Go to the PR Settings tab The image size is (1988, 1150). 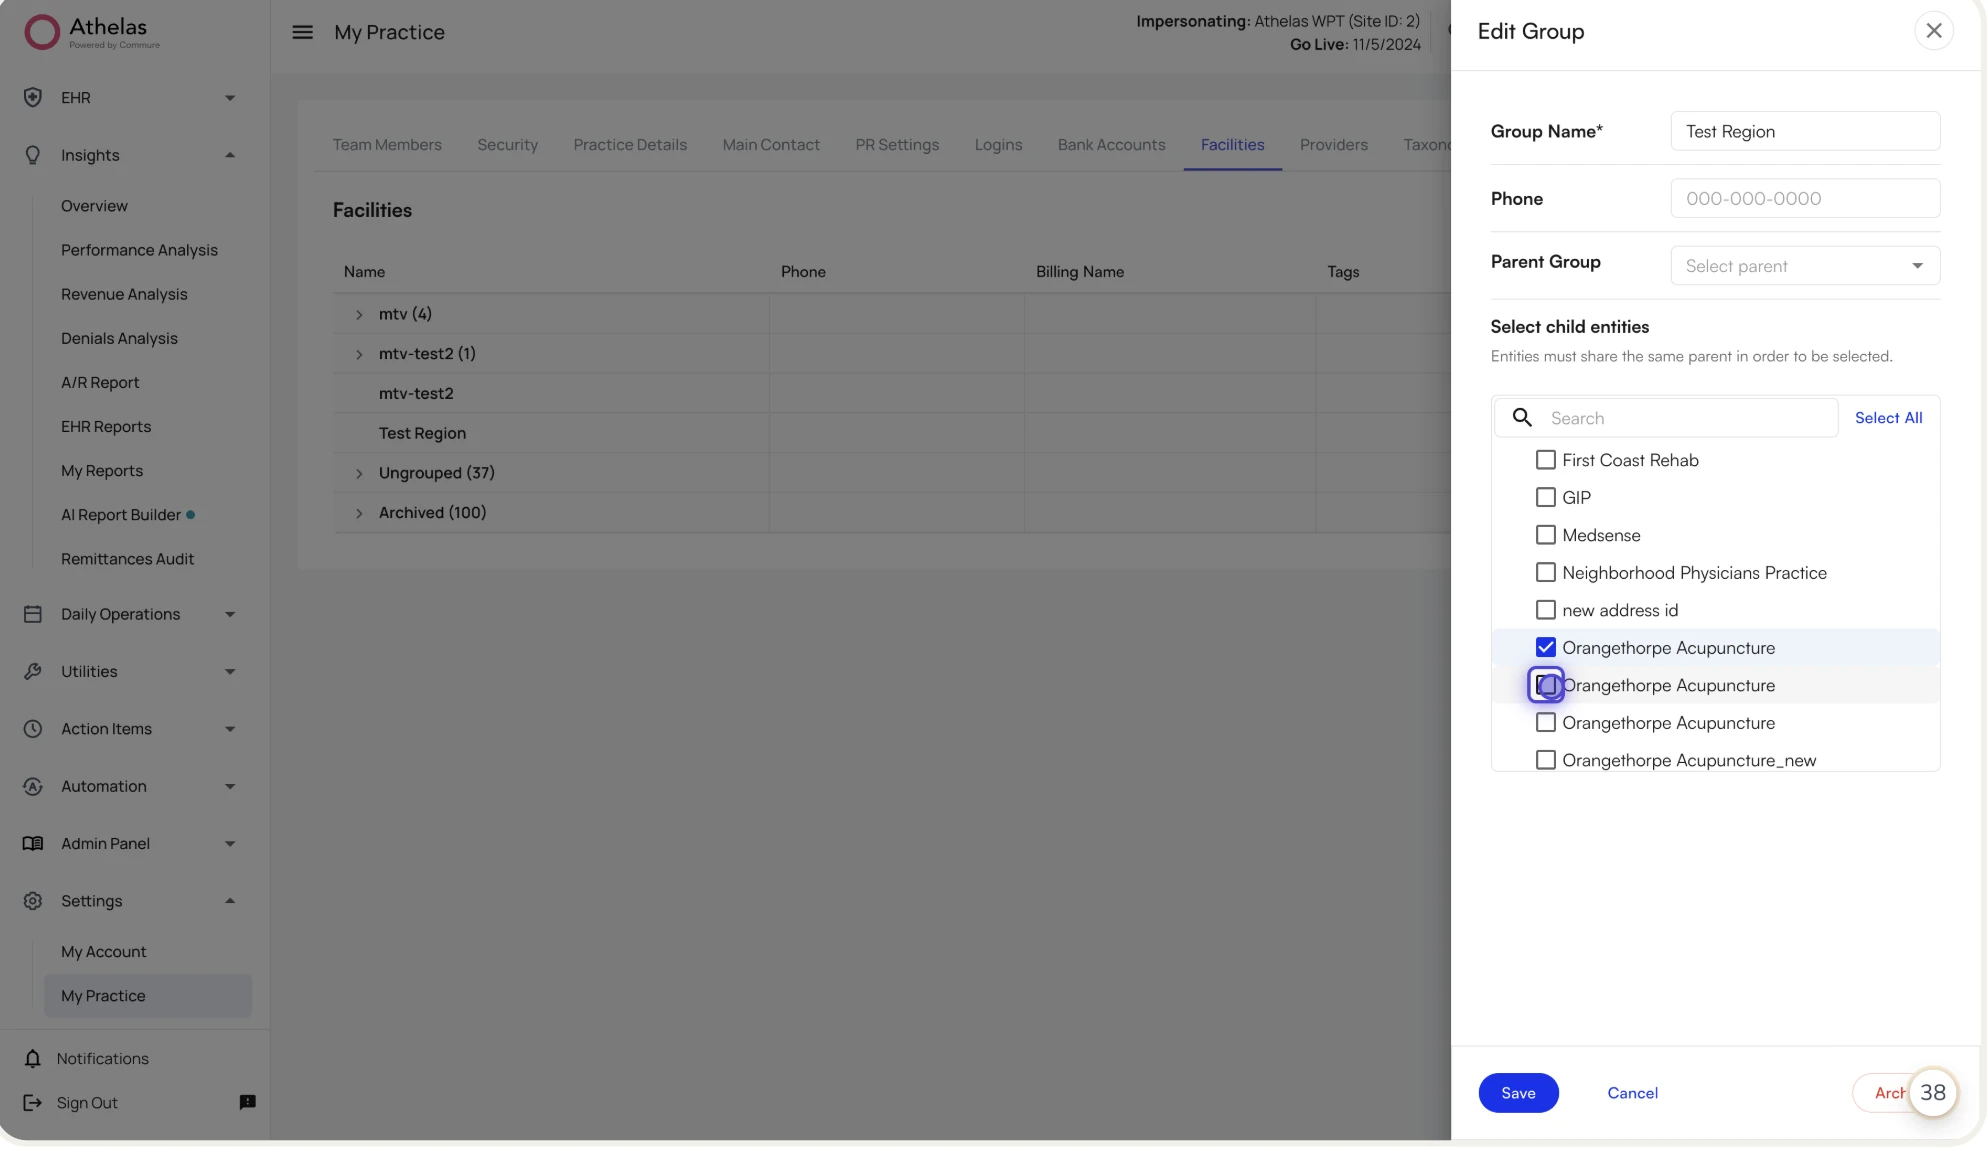pos(897,145)
